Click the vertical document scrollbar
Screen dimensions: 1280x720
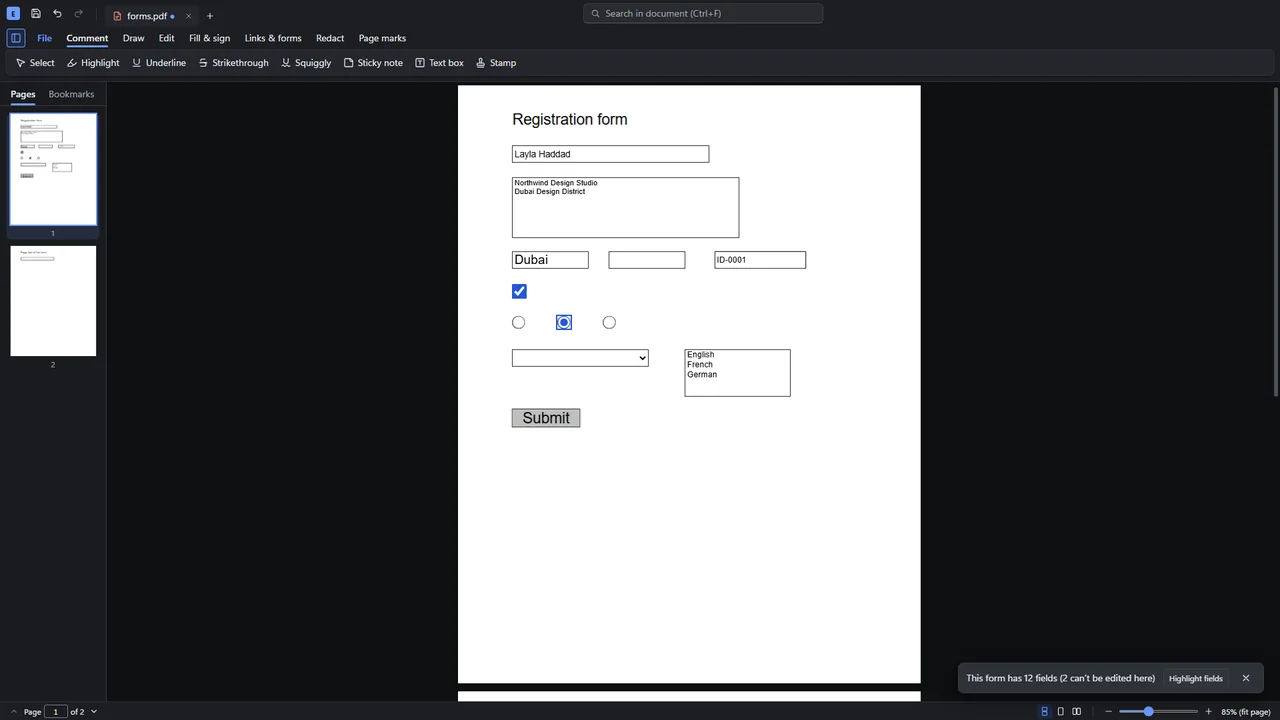[x=1275, y=242]
